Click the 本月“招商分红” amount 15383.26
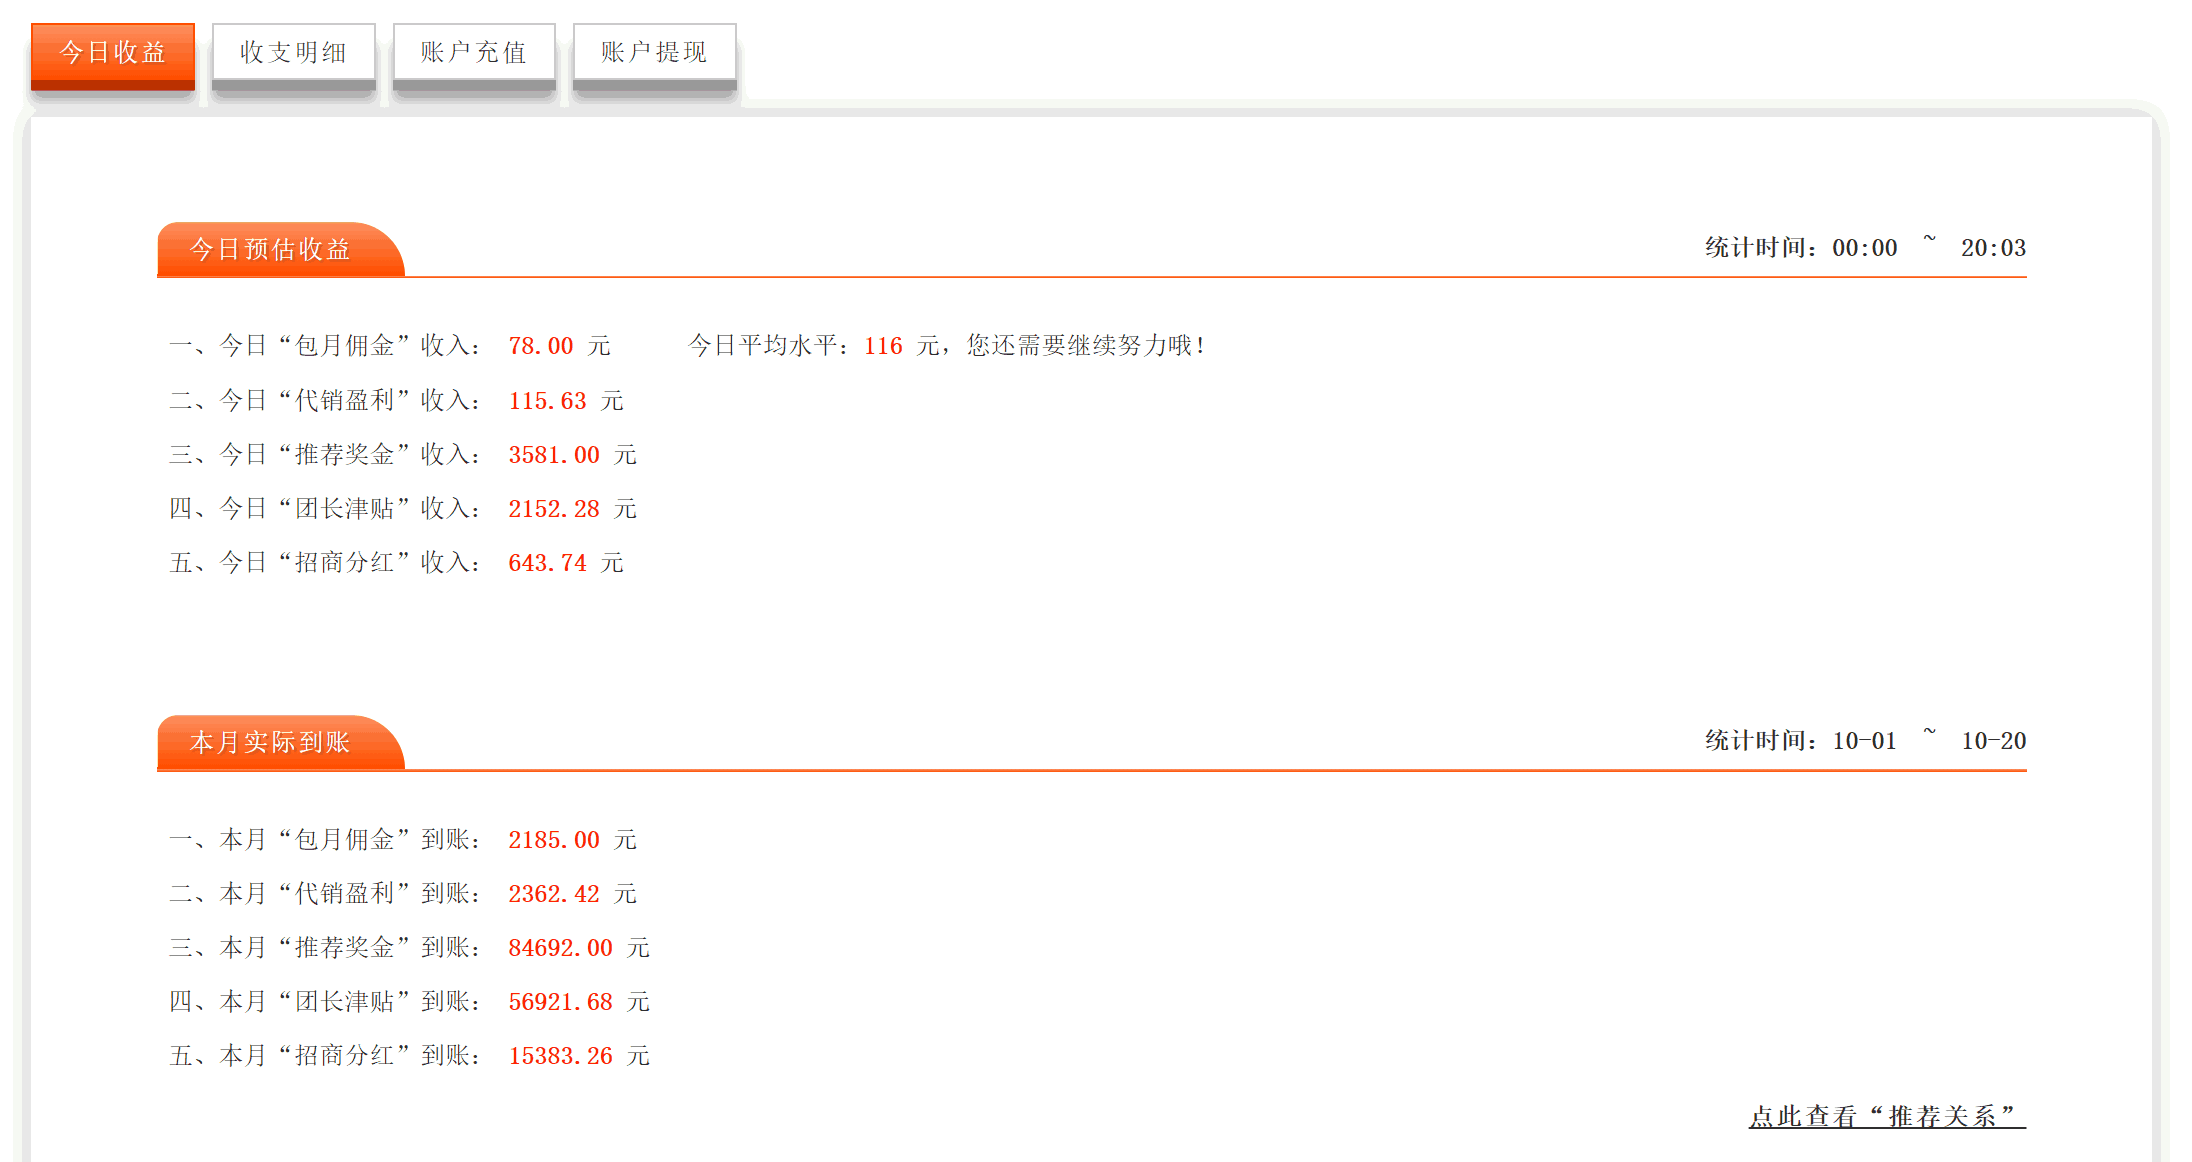The image size is (2192, 1162). (x=560, y=1056)
